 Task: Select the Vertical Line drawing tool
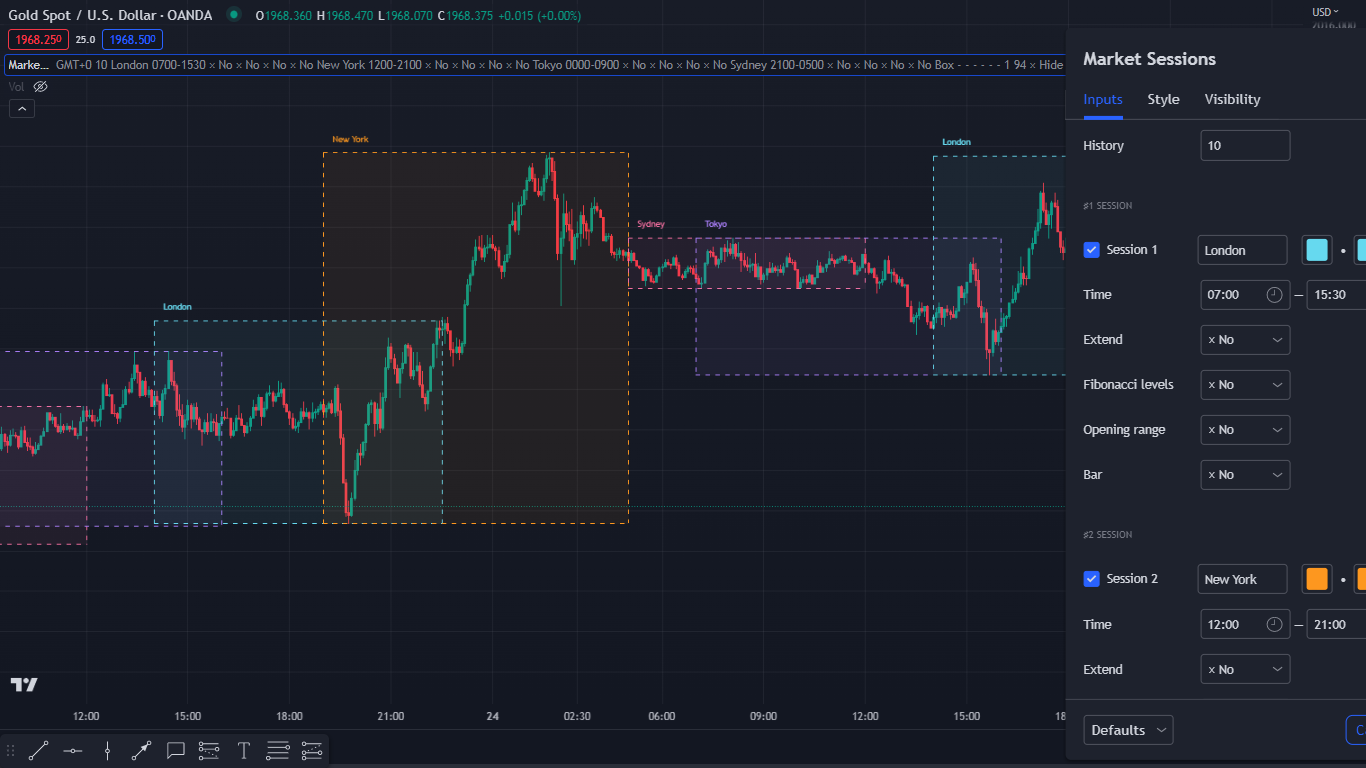tap(107, 750)
